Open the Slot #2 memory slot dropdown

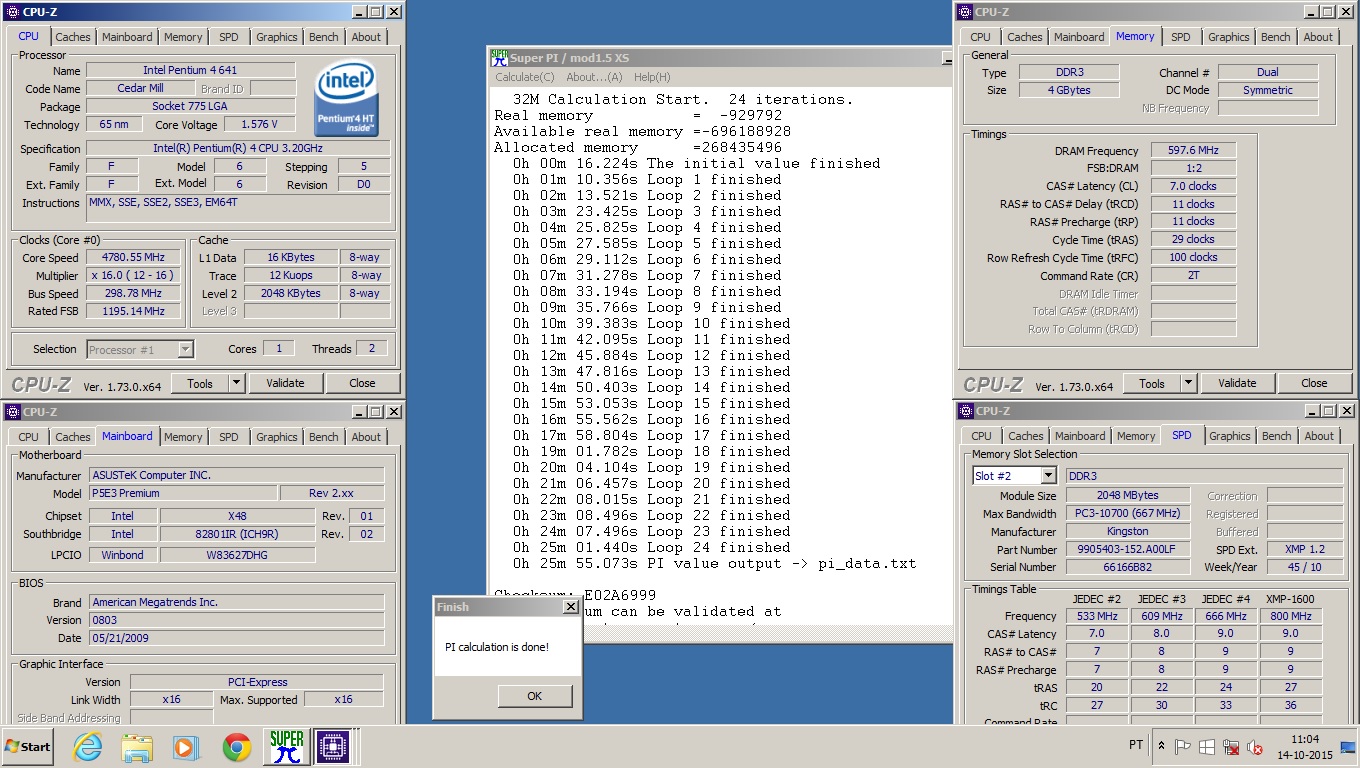pos(1048,476)
